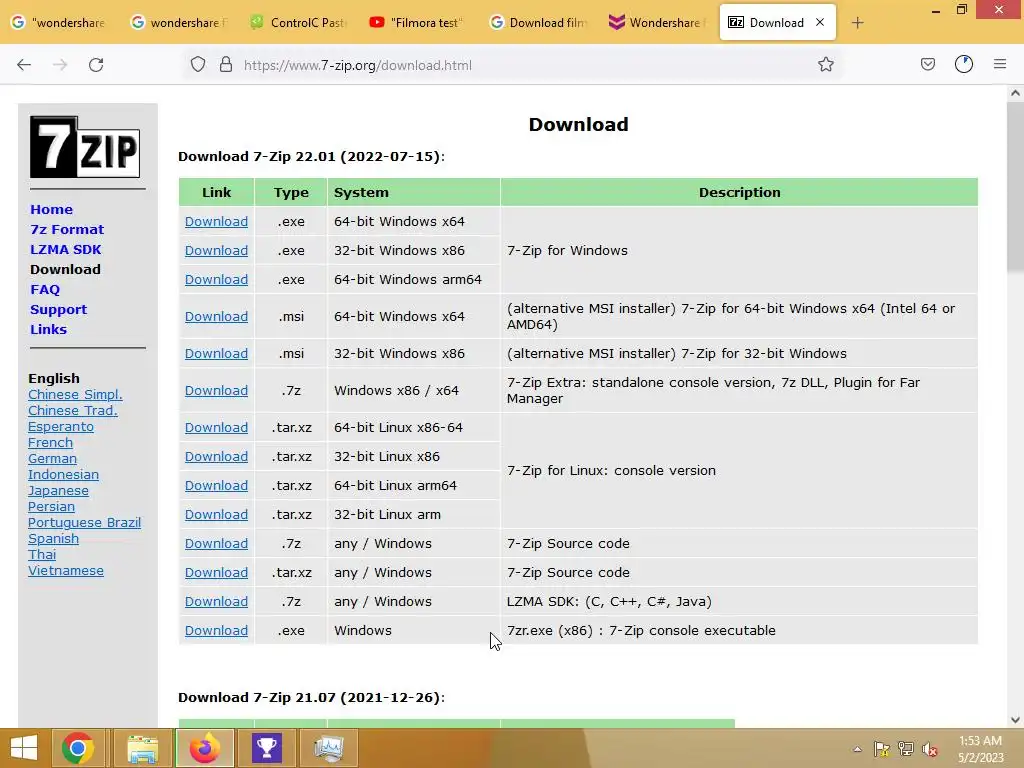Show hidden system tray icons
The height and width of the screenshot is (768, 1024).
click(x=857, y=749)
